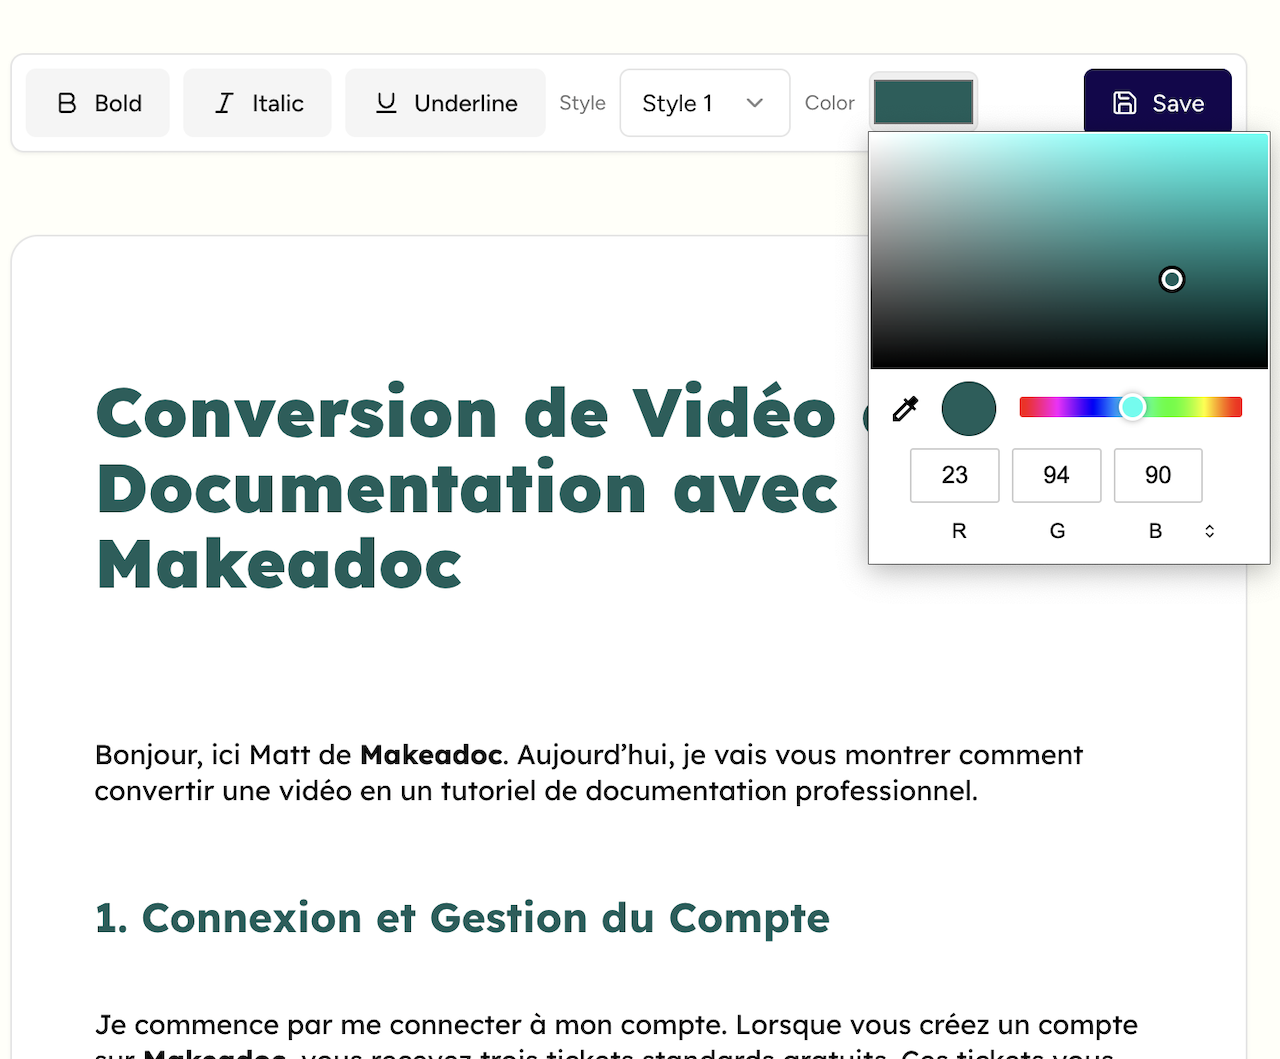Click the Italic "I" icon

click(x=222, y=102)
